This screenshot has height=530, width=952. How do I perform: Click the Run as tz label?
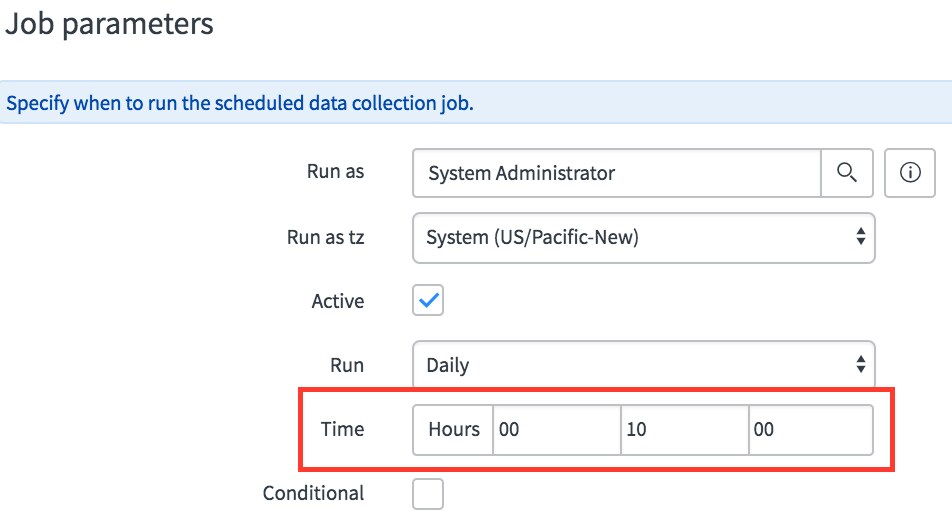point(325,237)
